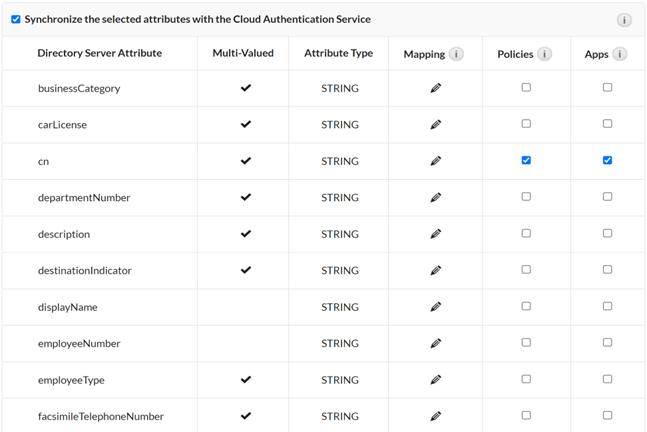Enable Apps for the description attribute

(x=607, y=233)
